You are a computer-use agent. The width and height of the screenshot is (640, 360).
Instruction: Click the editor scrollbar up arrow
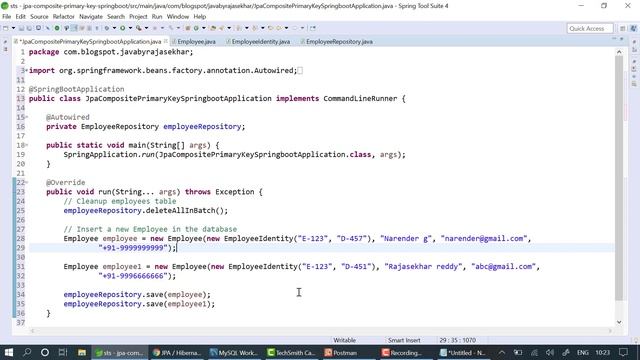pos(619,52)
